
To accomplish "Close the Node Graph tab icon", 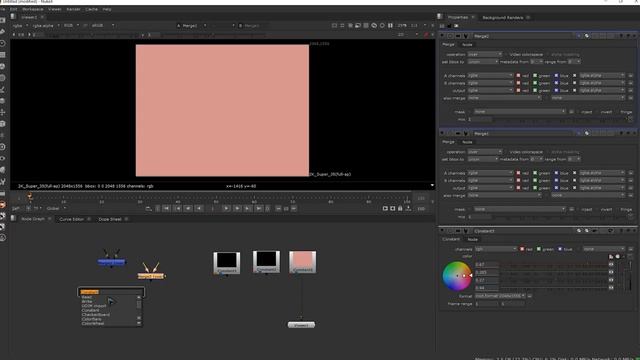I will coord(49,219).
